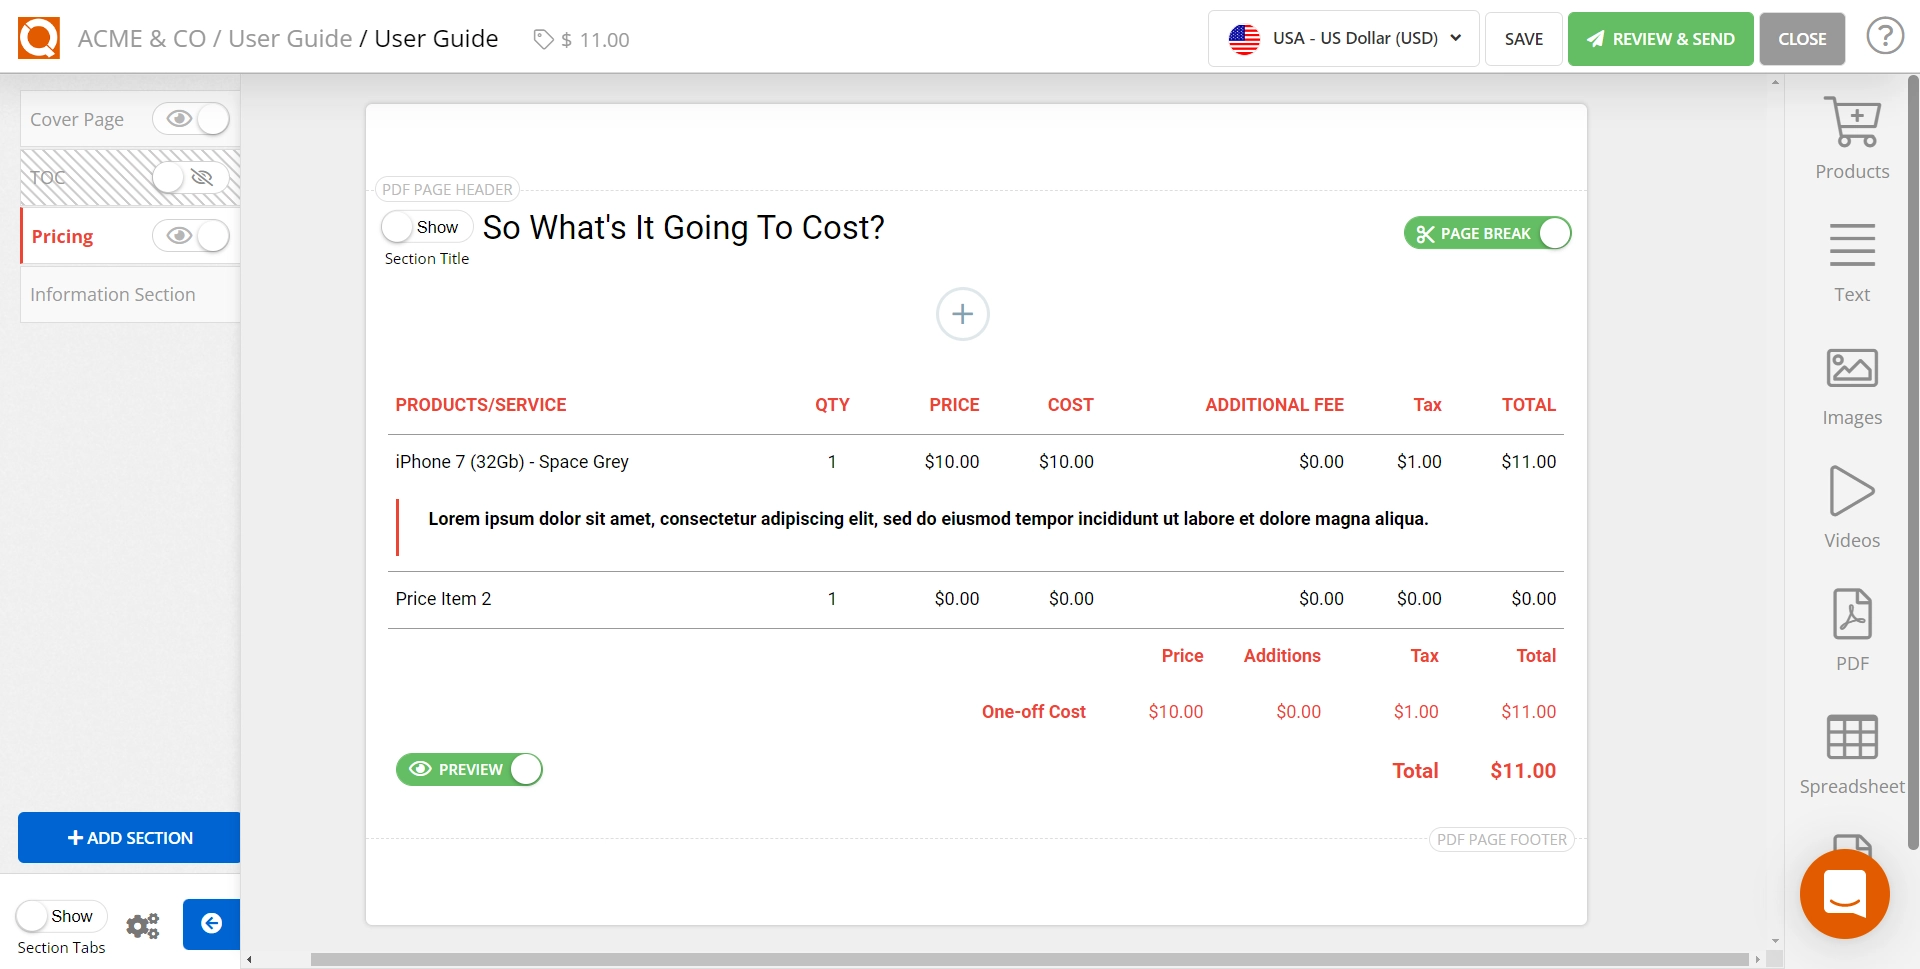Open the USD currency dropdown
Viewport: 1920px width, 969px height.
[1343, 39]
